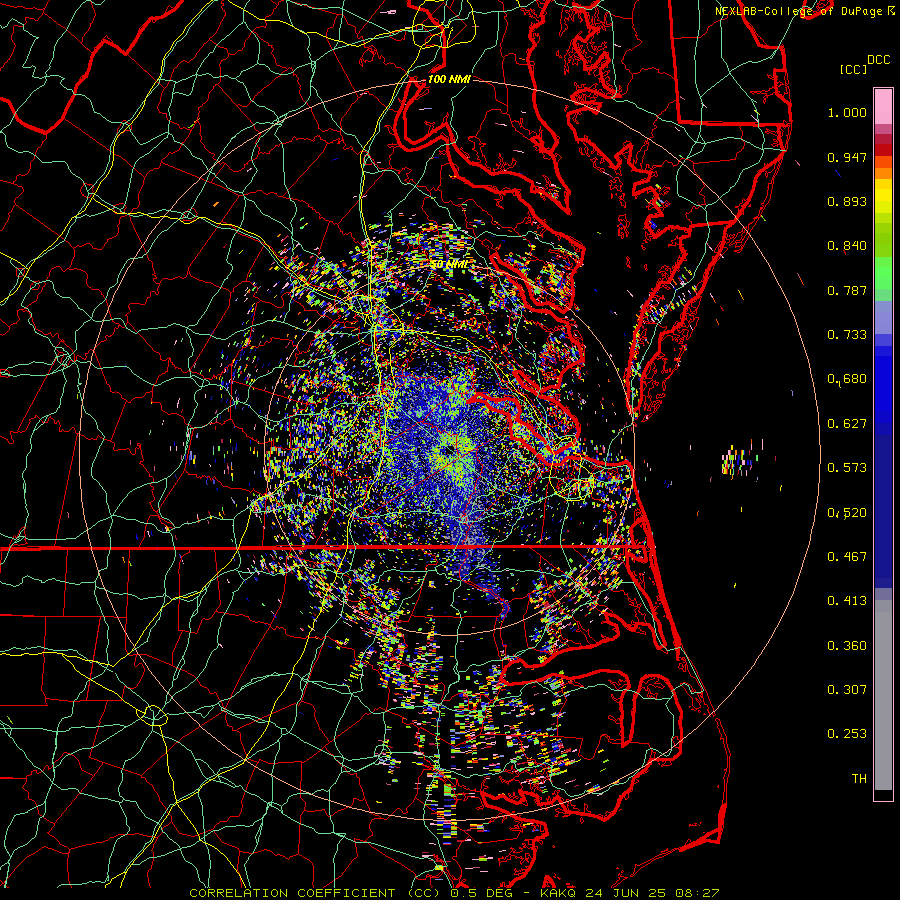Select the 1.000 legend value
Viewport: 900px width, 900px height.
[x=847, y=112]
